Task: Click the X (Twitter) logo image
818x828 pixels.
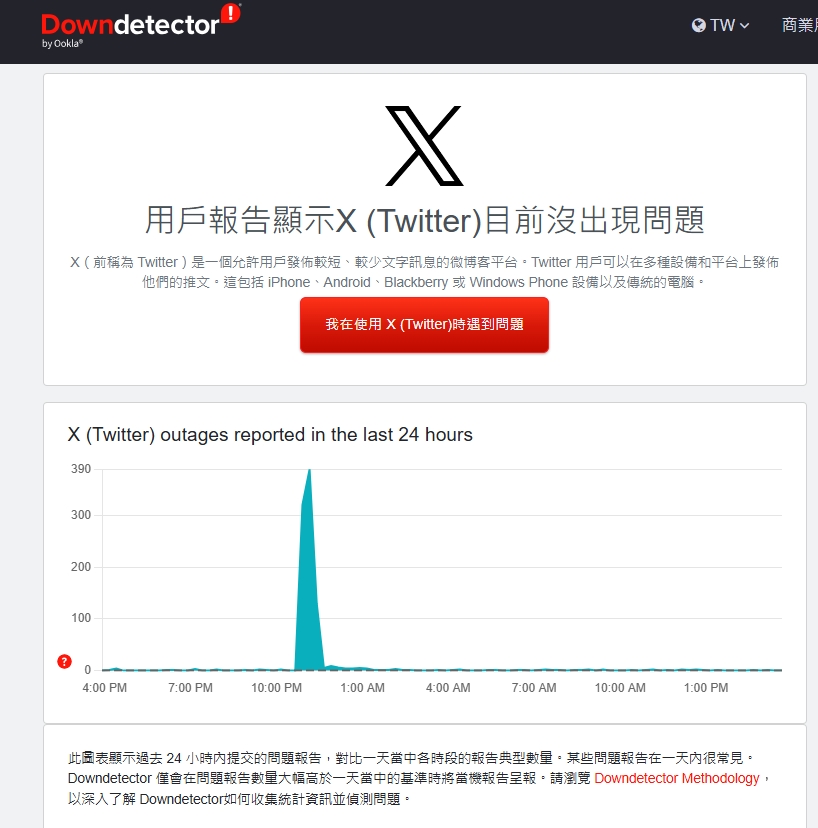Action: pos(424,146)
